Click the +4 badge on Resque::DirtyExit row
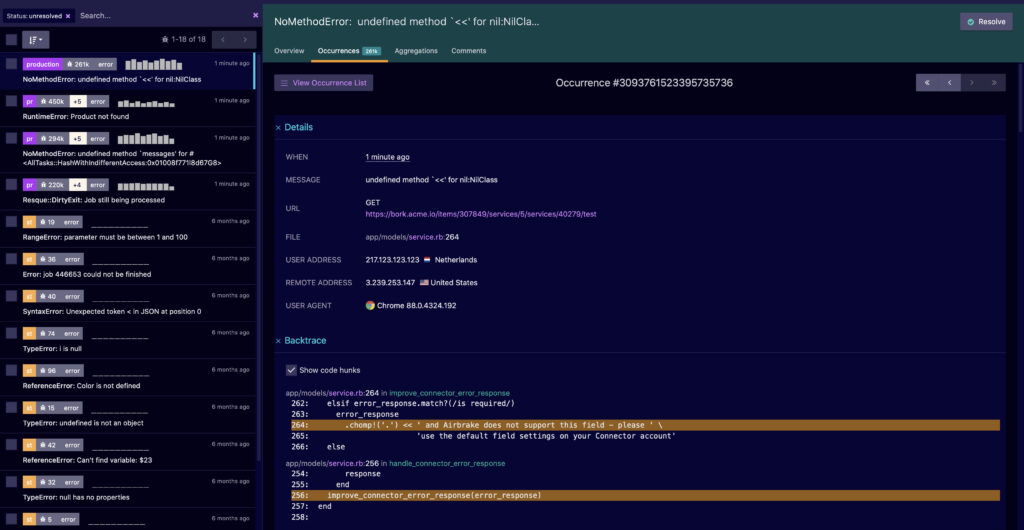 point(77,185)
